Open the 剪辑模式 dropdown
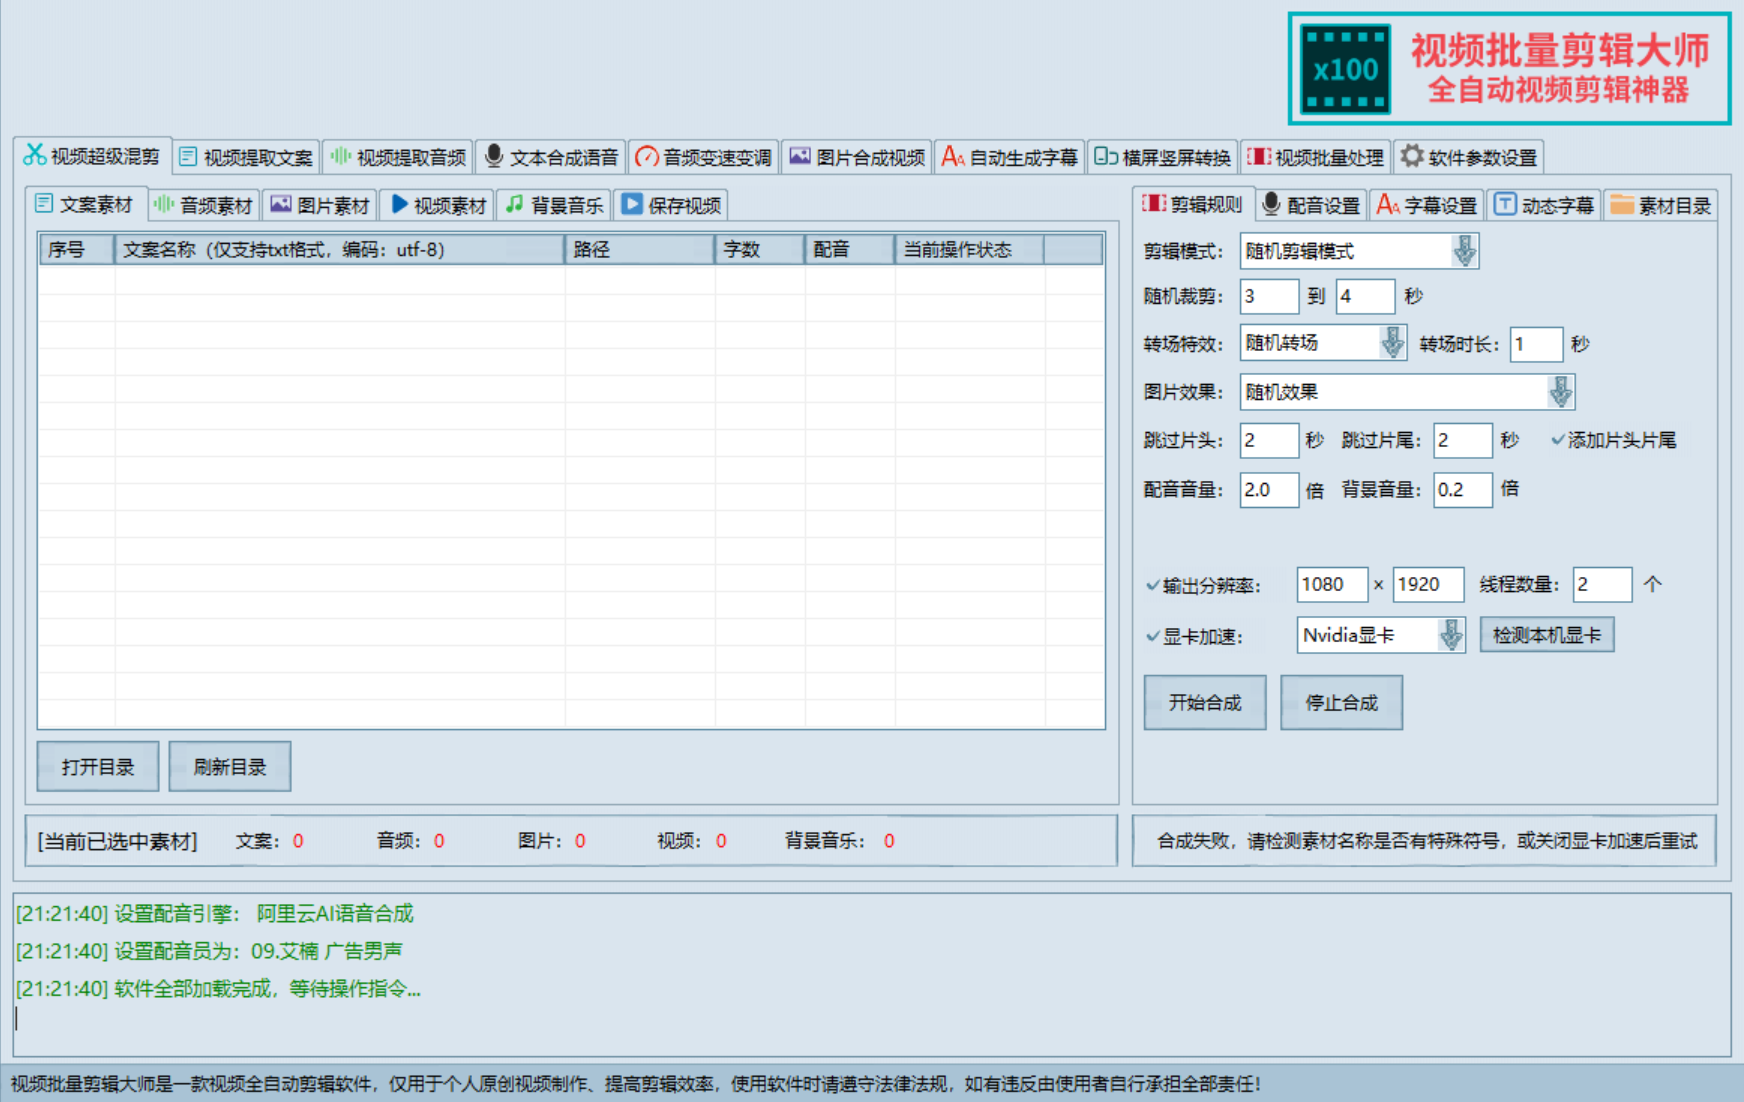Viewport: 1744px width, 1102px height. (1464, 251)
